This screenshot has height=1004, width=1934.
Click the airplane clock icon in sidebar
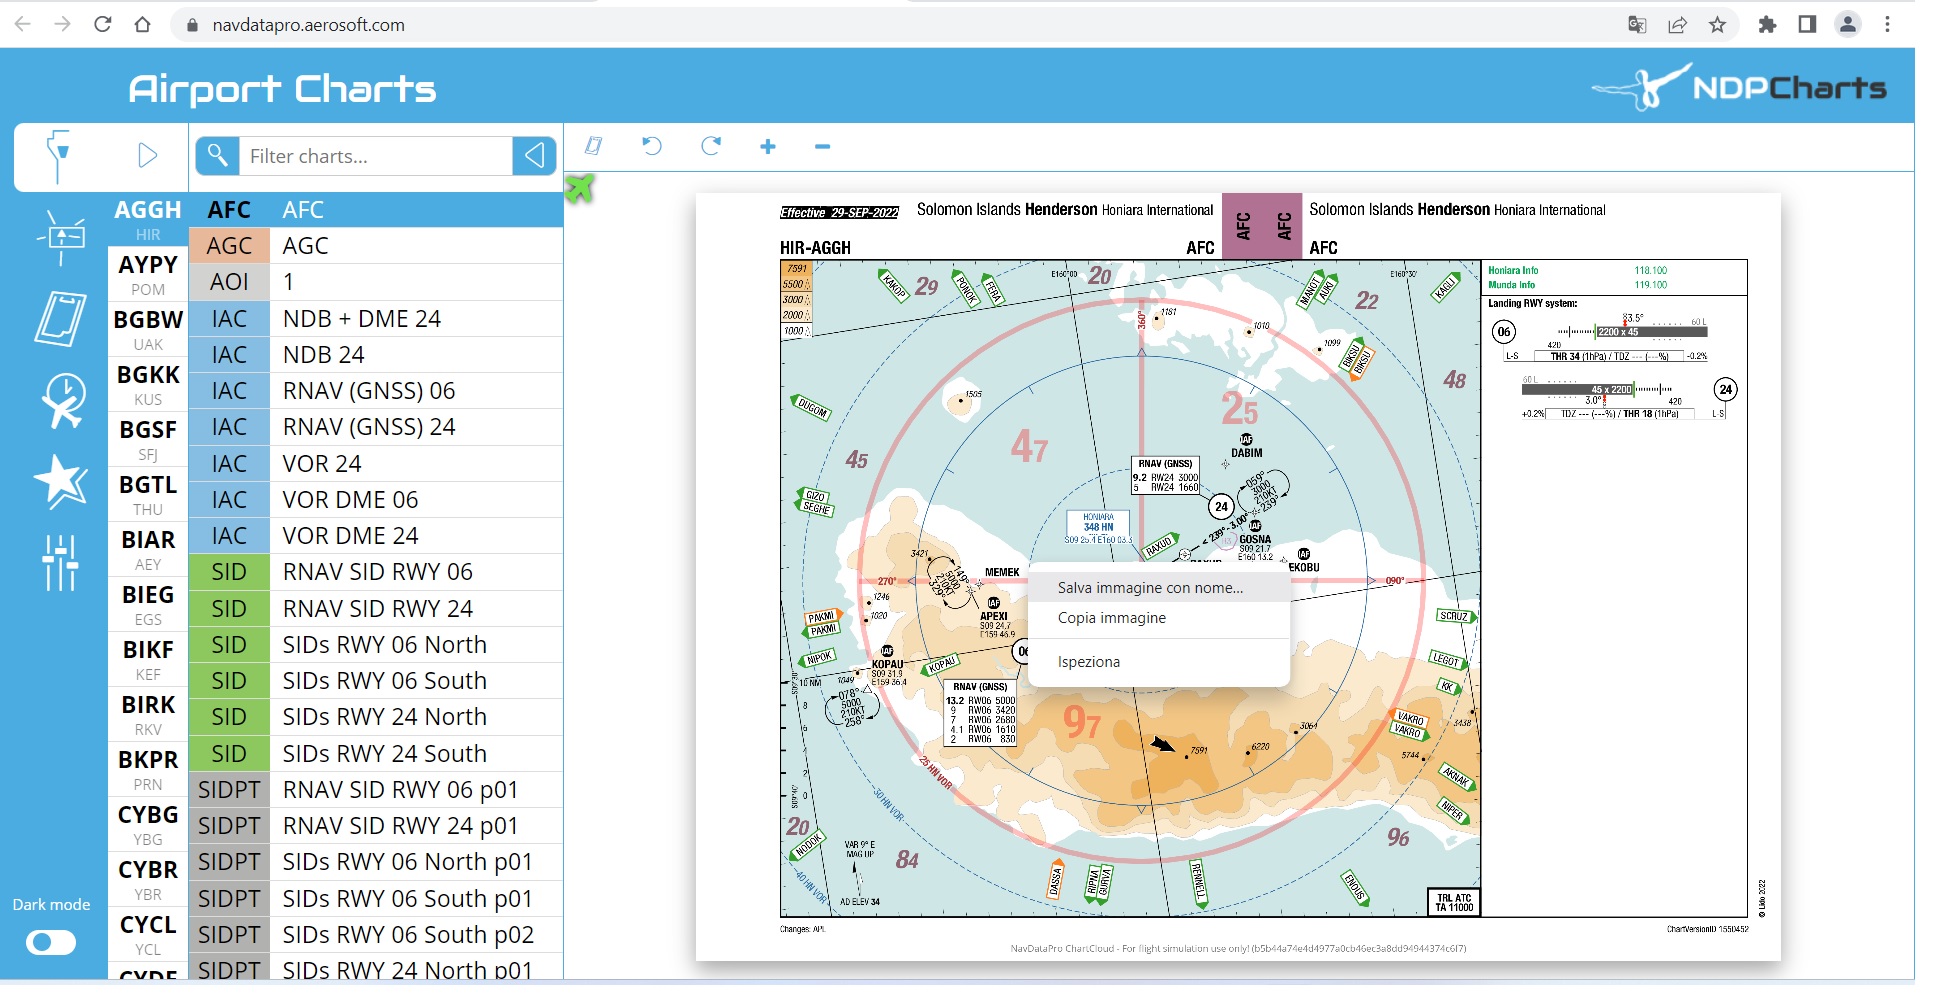pos(62,401)
